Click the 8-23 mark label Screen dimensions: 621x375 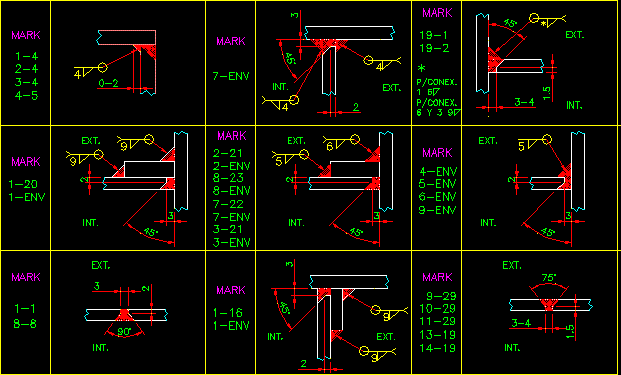[228, 178]
